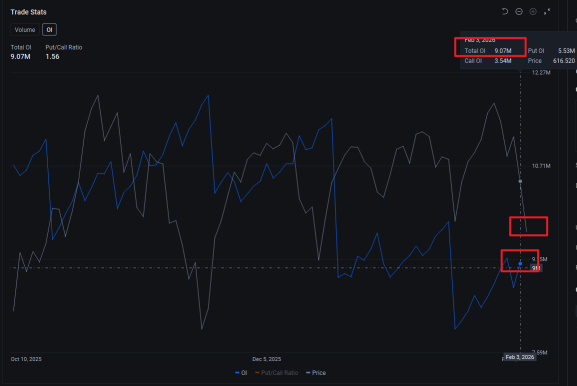Click the Dec 5, 2025 axis label
Viewport: 577px width, 386px height.
[267, 359]
